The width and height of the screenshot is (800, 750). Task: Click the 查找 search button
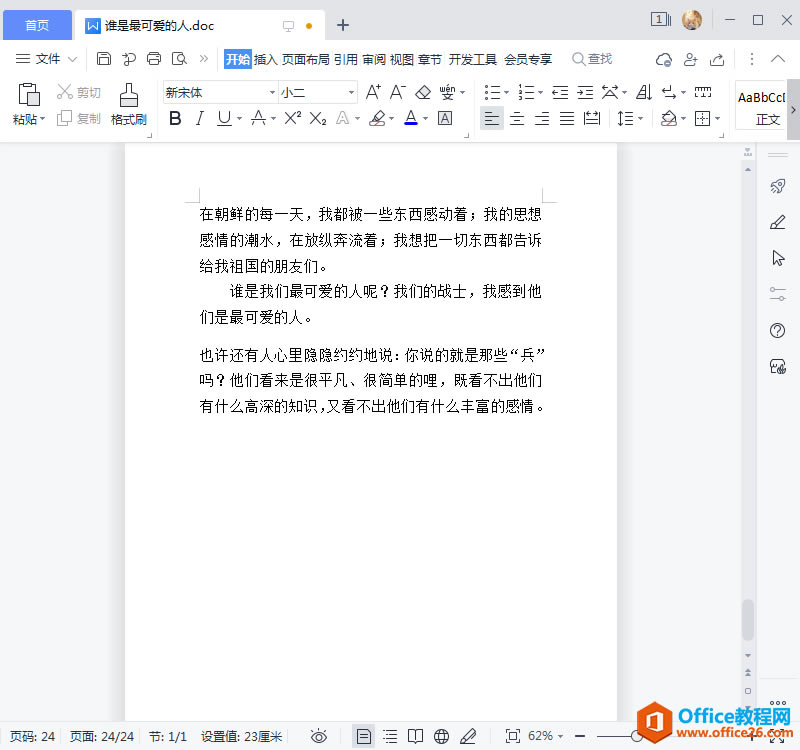592,59
